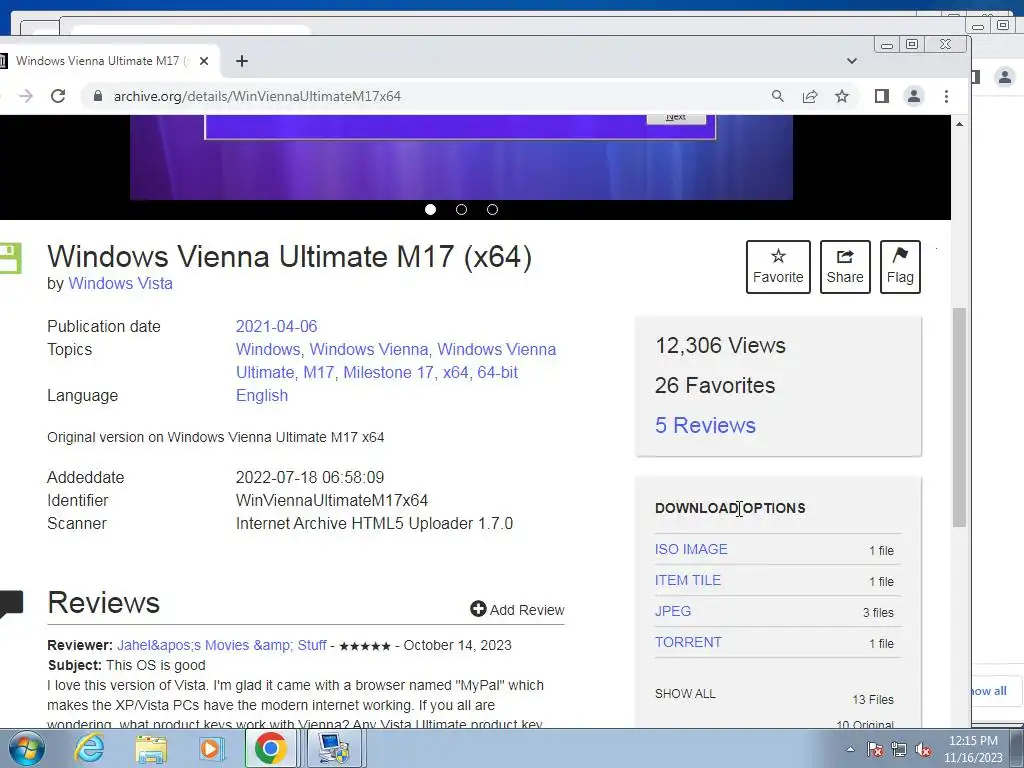
Task: Click the Windows Vienna Ultimate M17 title
Action: (x=289, y=256)
